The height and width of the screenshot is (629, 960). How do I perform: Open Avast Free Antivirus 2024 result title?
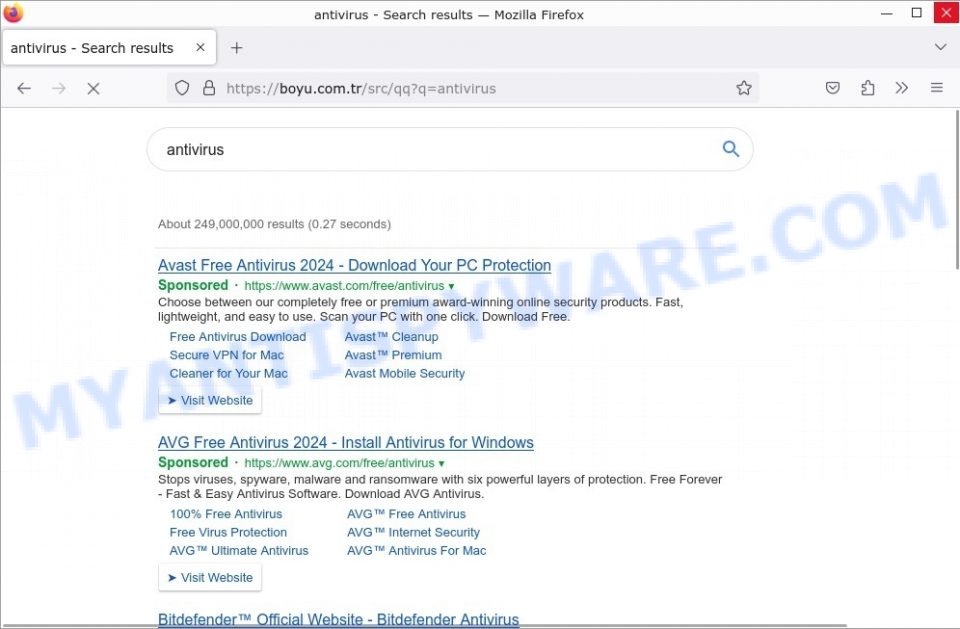[354, 265]
